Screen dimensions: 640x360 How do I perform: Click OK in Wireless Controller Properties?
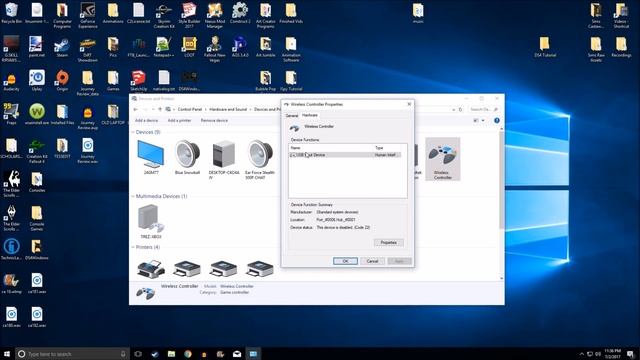coord(345,261)
